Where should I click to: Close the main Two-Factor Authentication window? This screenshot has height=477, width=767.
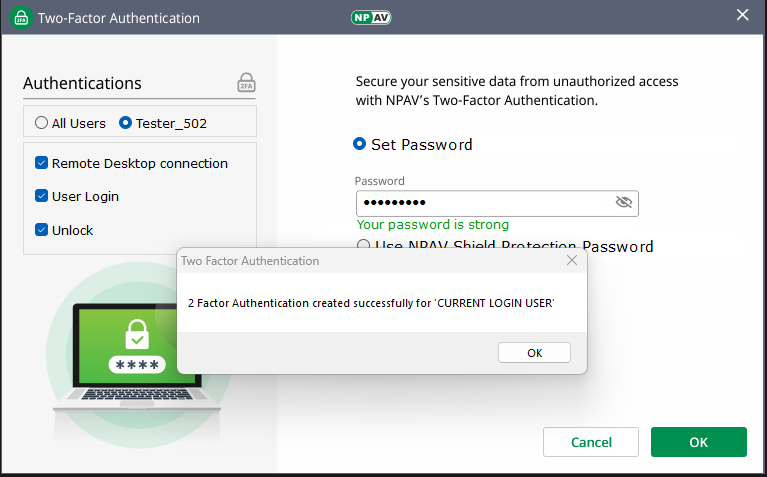(742, 15)
